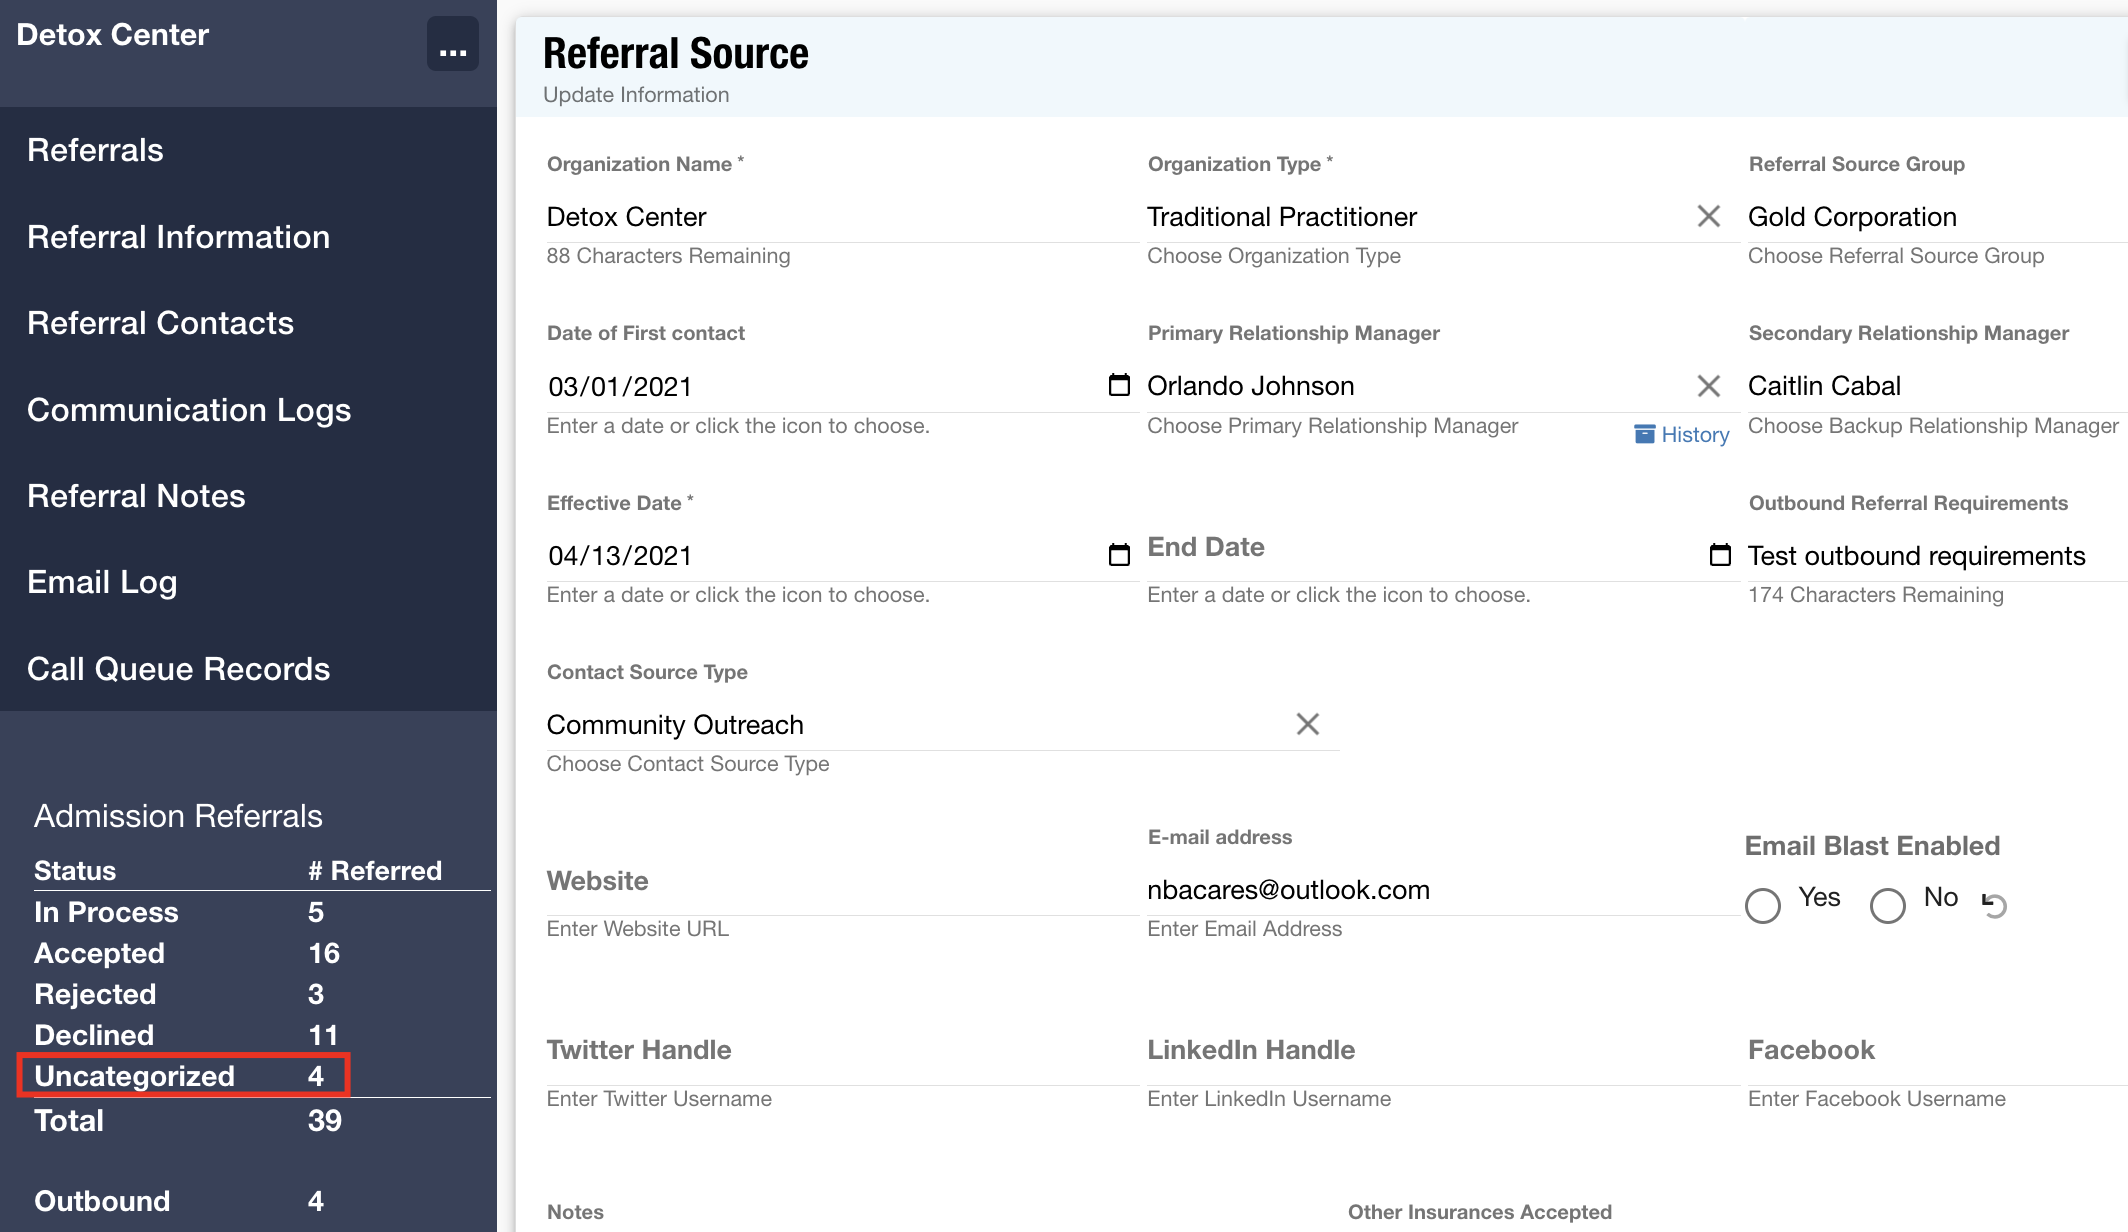Image resolution: width=2128 pixels, height=1232 pixels.
Task: Click the E-mail address input field
Action: pyautogui.click(x=1440, y=890)
